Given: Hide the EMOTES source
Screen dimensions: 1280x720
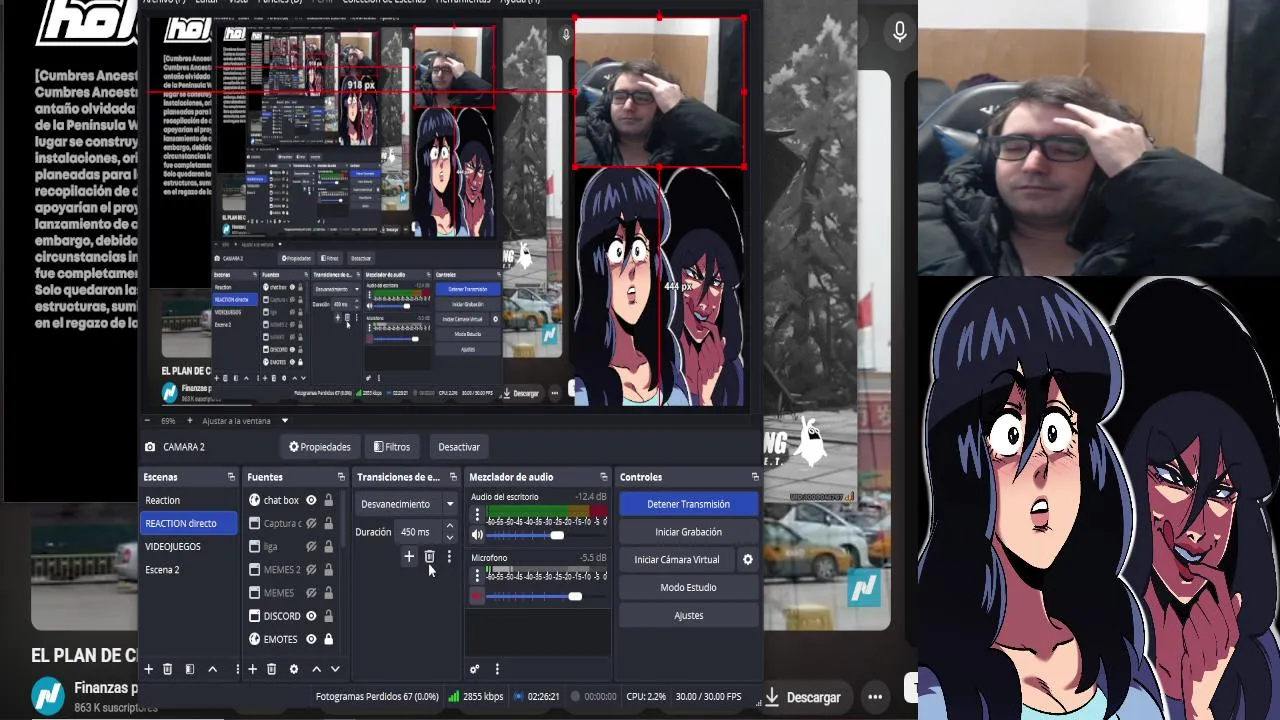Looking at the screenshot, I should click(x=311, y=639).
